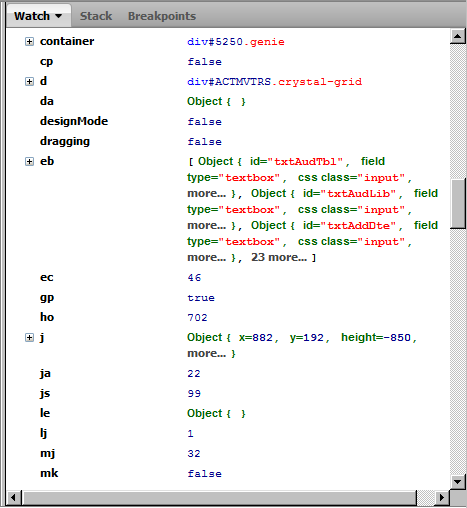Click the value 32 of mj
This screenshot has height=508, width=467.
194,454
